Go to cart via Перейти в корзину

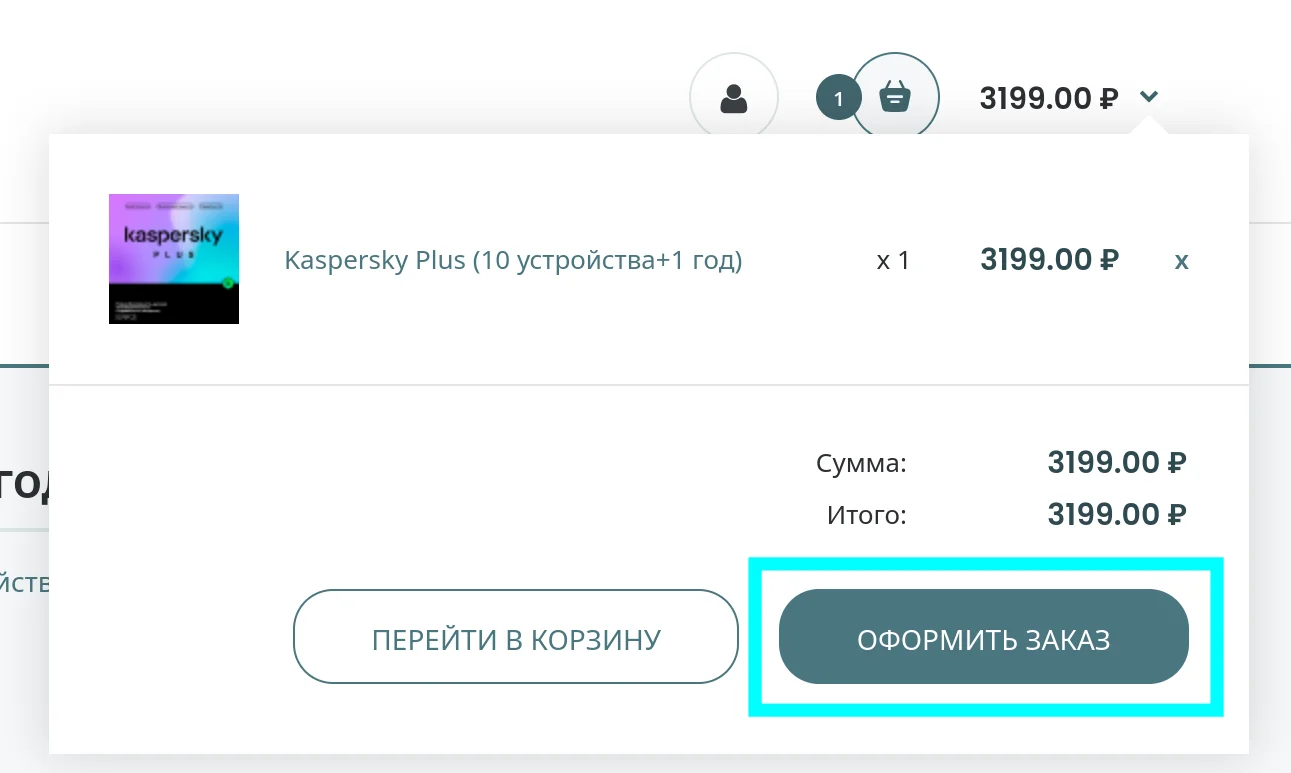(516, 639)
